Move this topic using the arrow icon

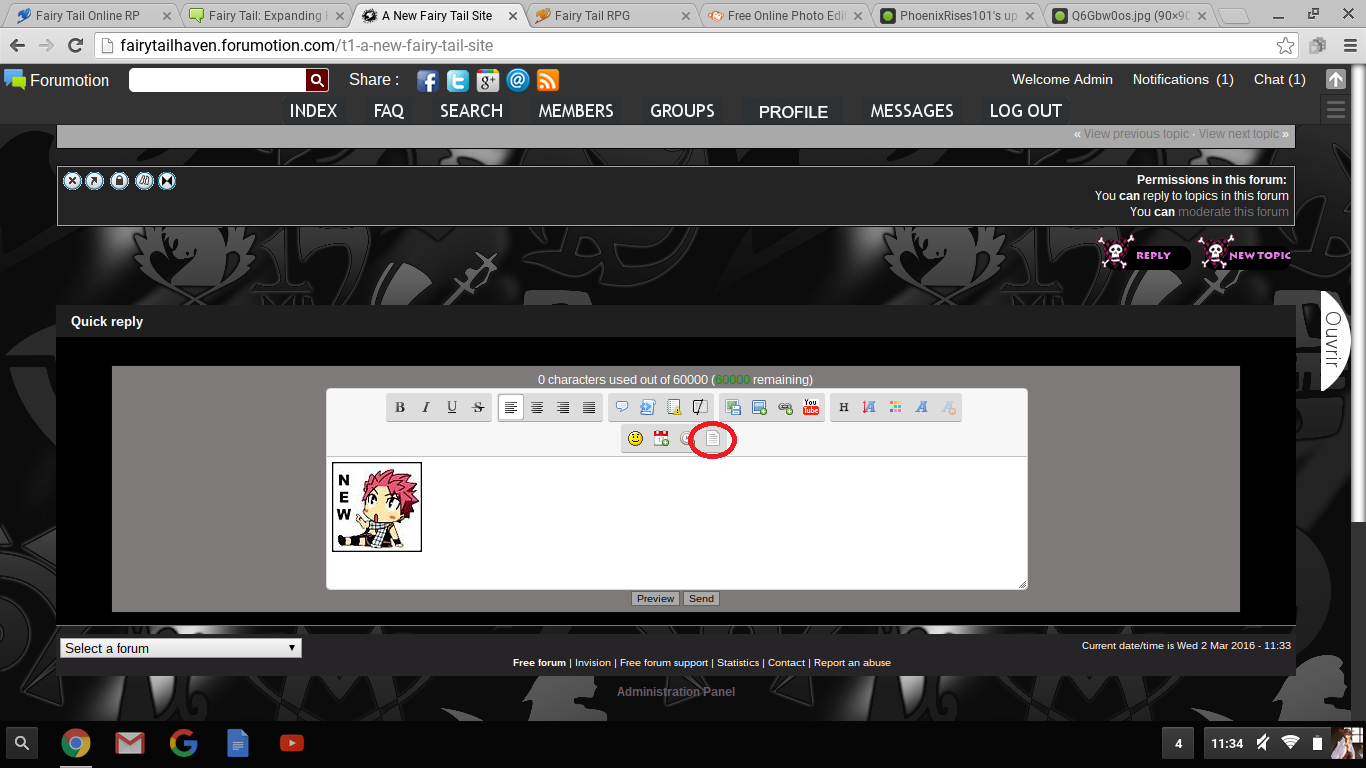94,181
